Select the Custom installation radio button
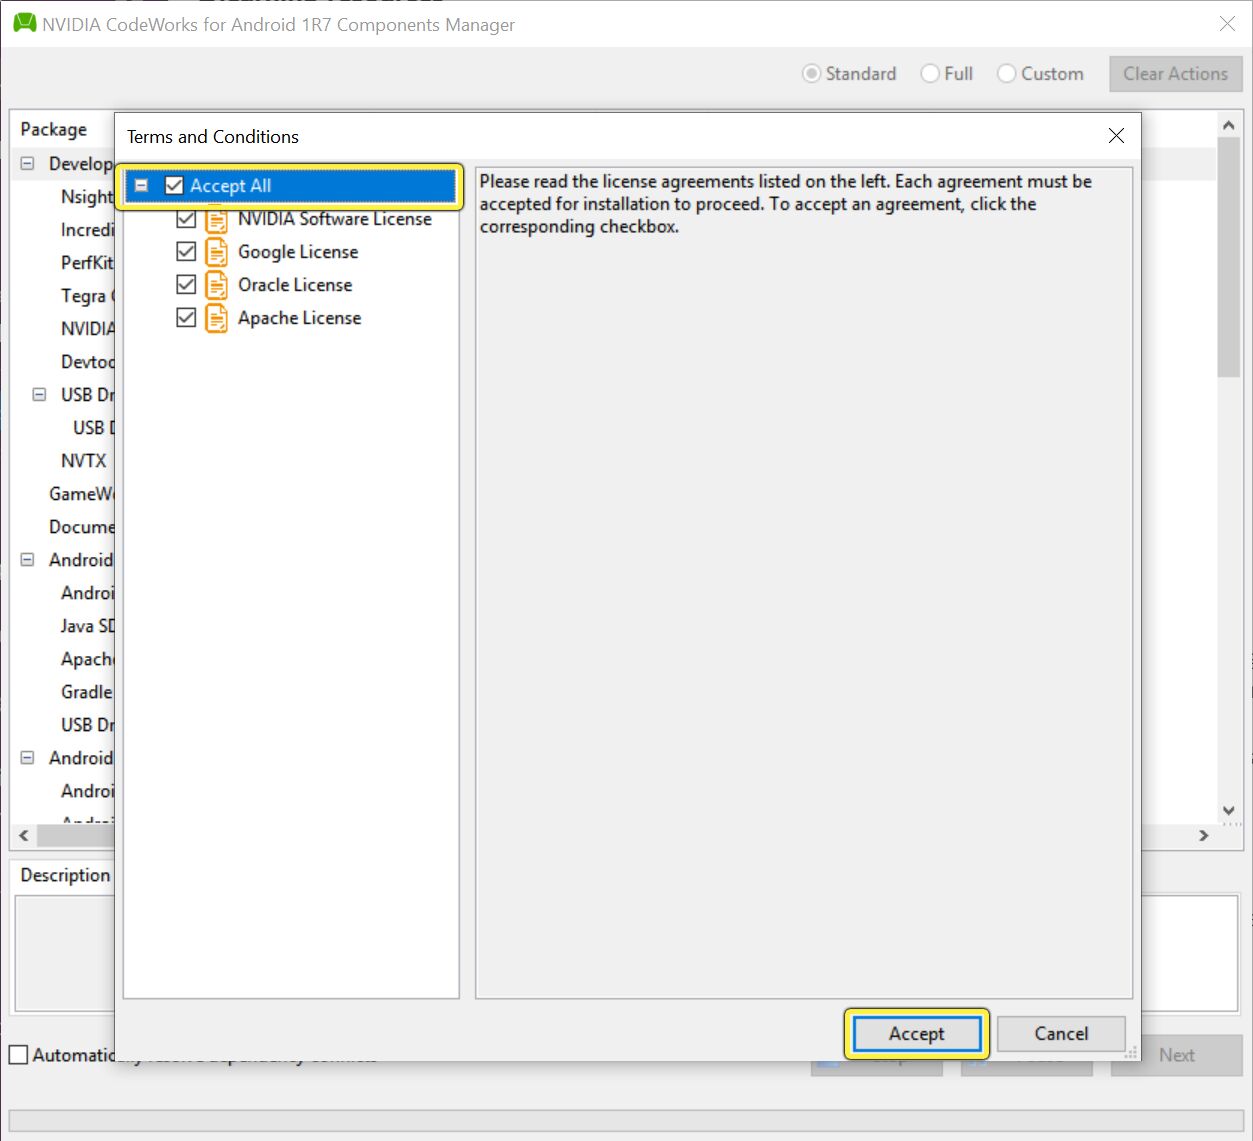The width and height of the screenshot is (1253, 1141). pos(1006,73)
